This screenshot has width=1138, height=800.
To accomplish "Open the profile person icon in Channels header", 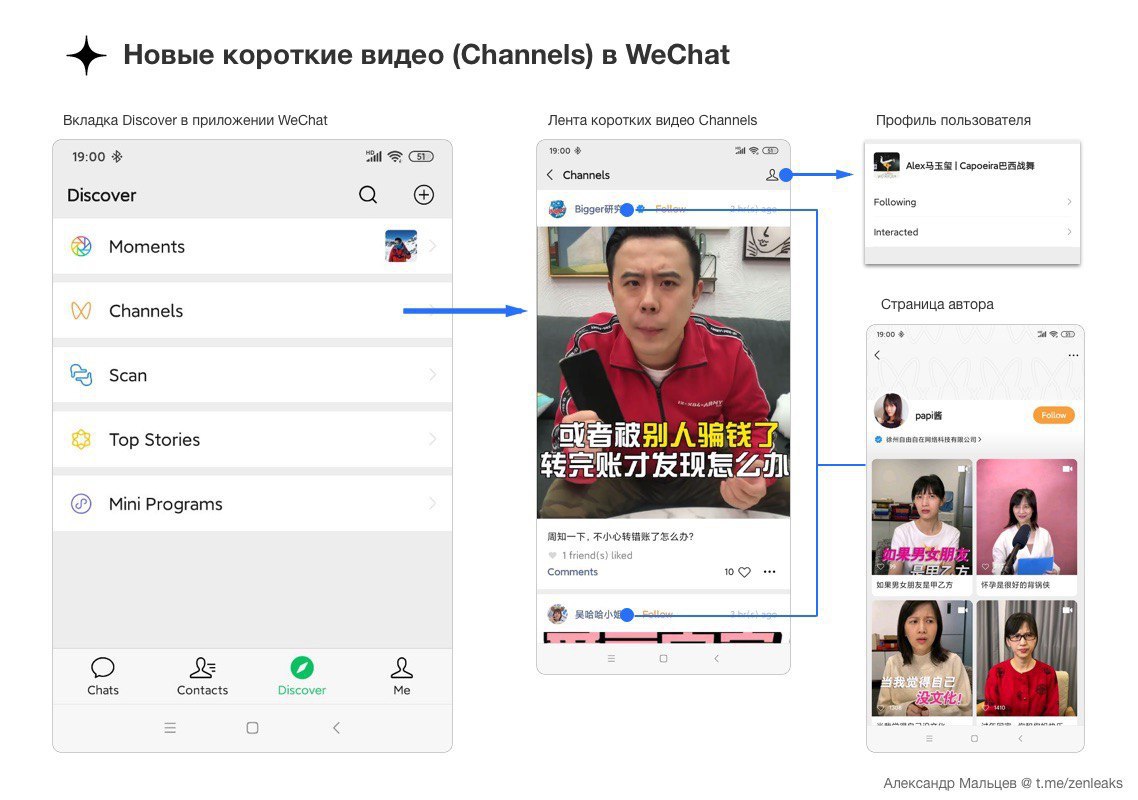I will (x=771, y=175).
